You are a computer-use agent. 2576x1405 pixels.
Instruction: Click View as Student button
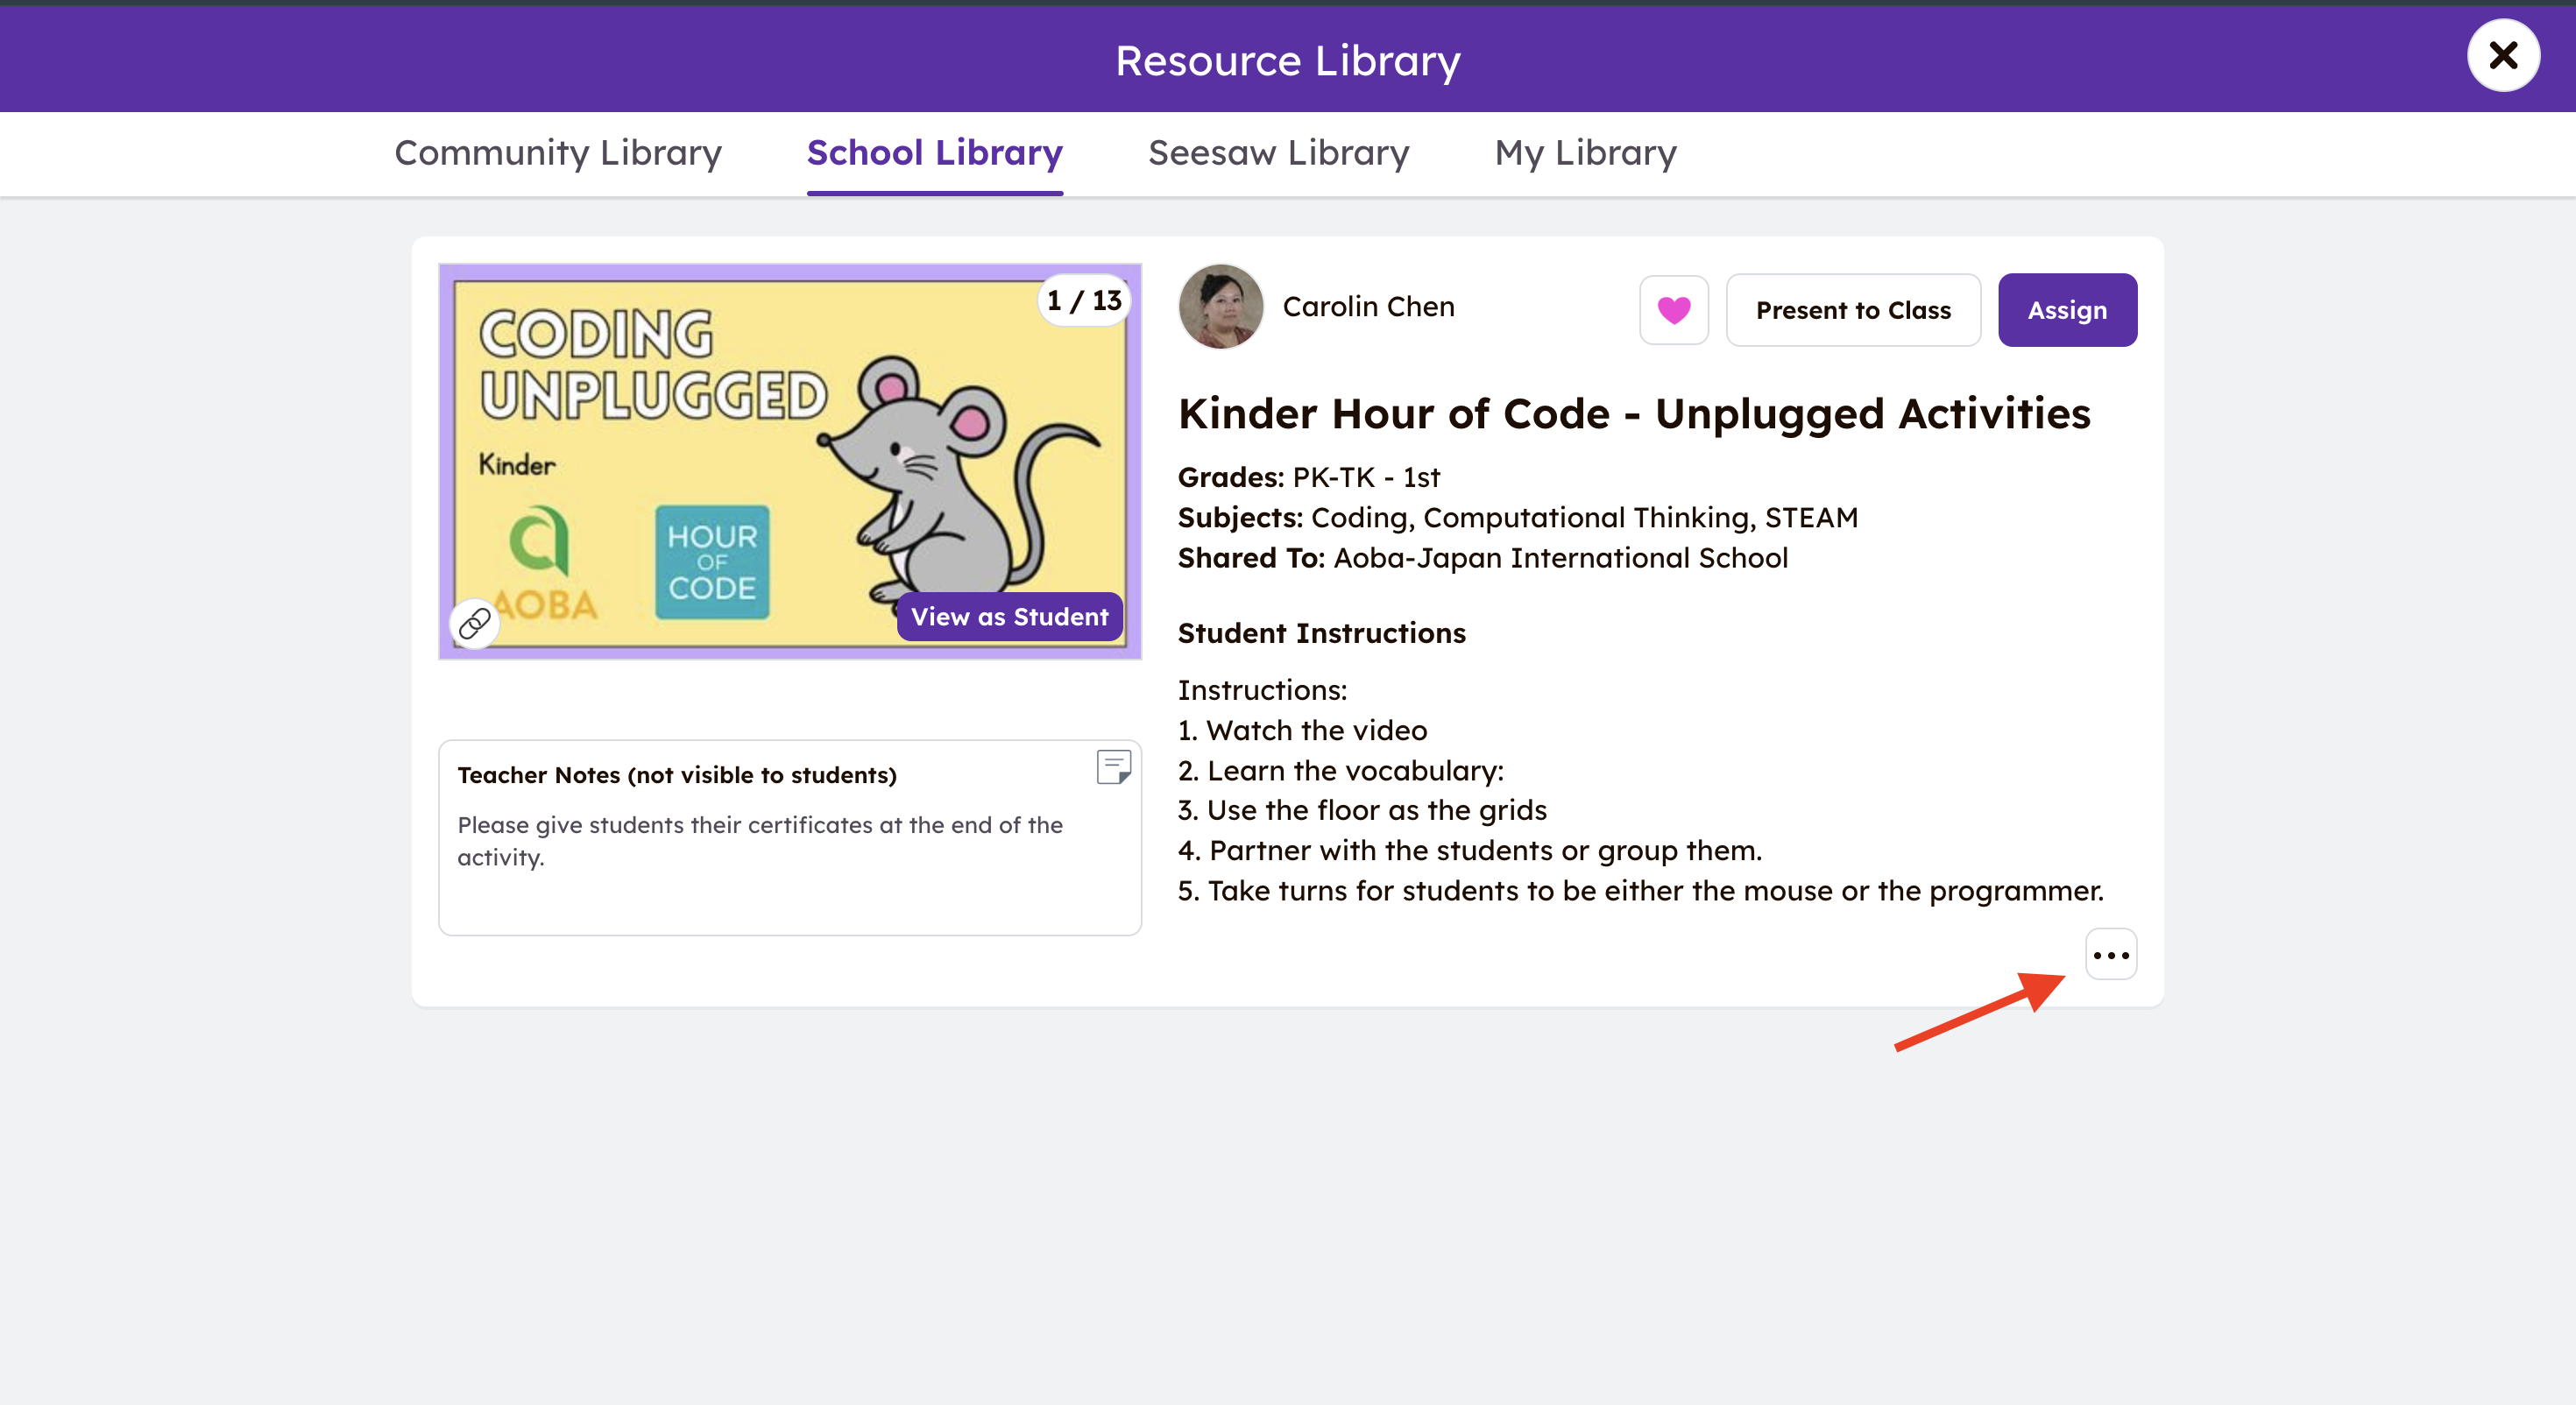(1009, 617)
